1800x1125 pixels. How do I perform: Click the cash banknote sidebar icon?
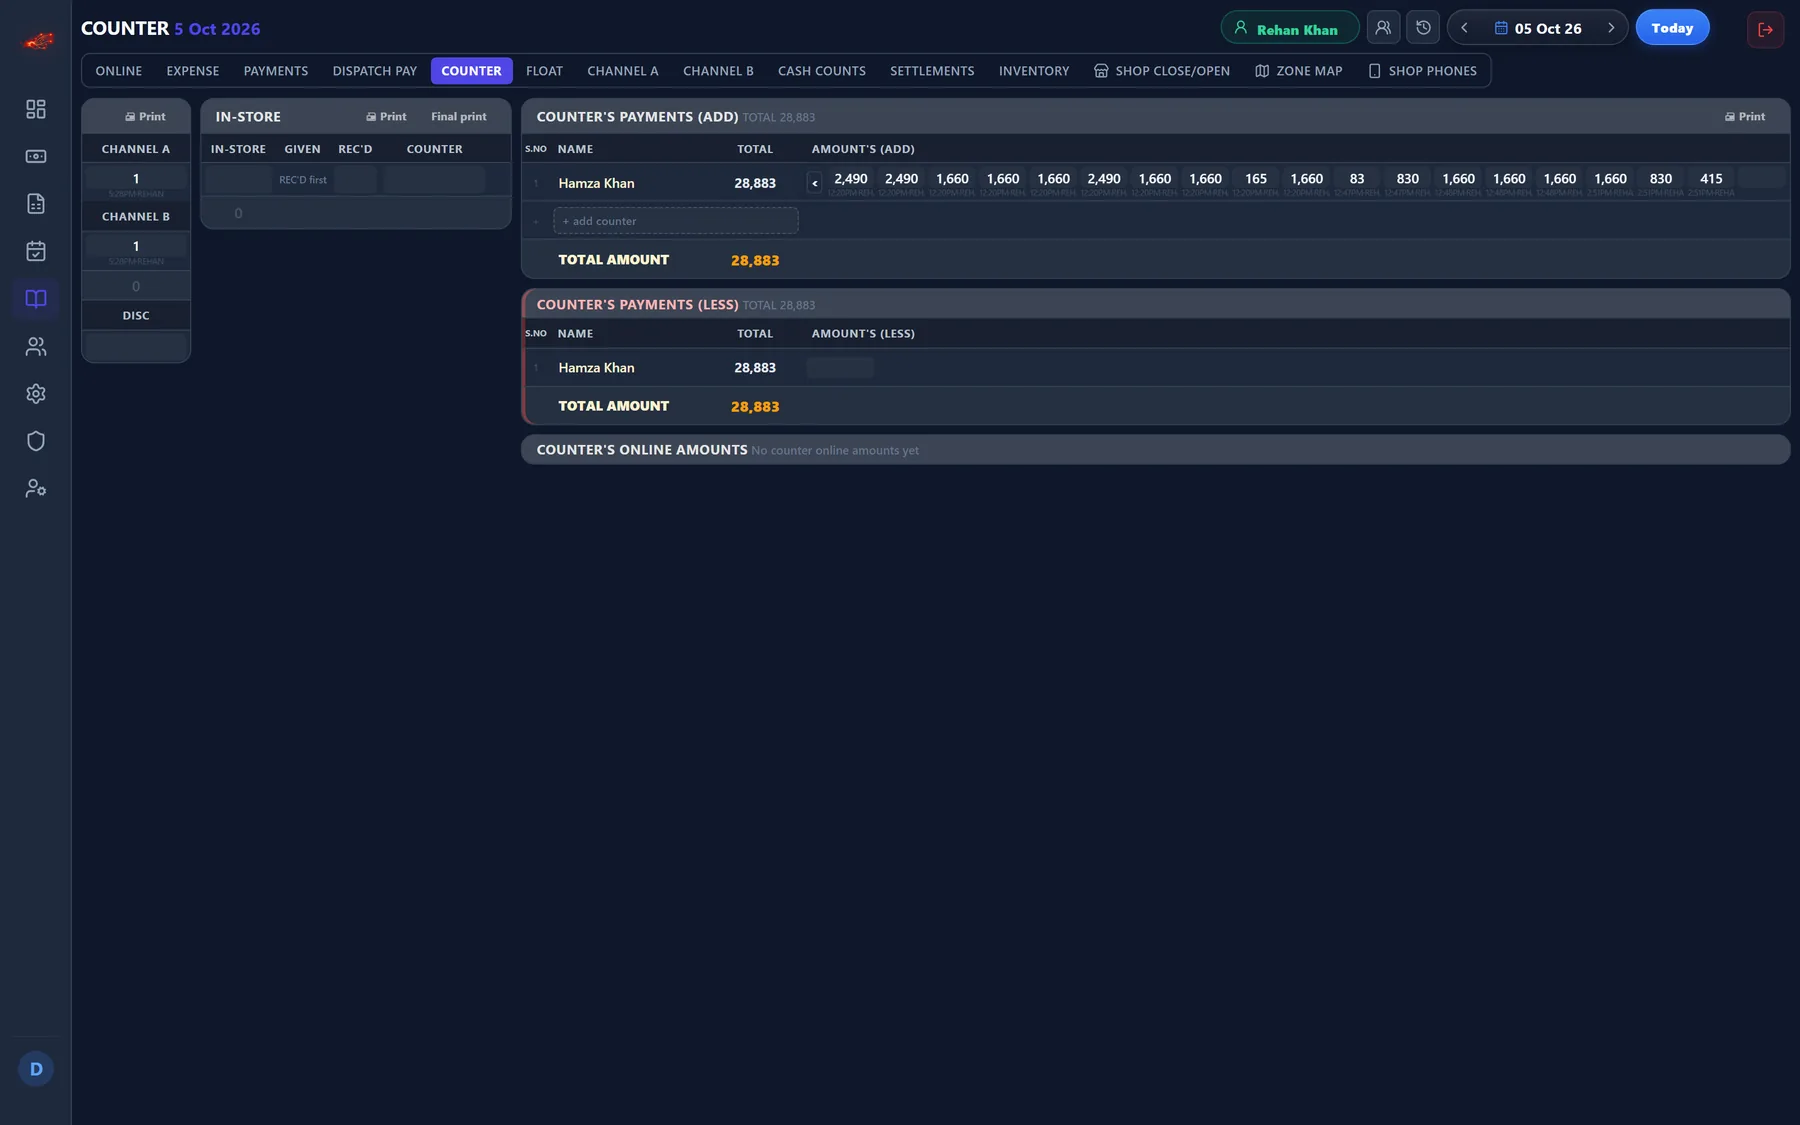[x=36, y=156]
